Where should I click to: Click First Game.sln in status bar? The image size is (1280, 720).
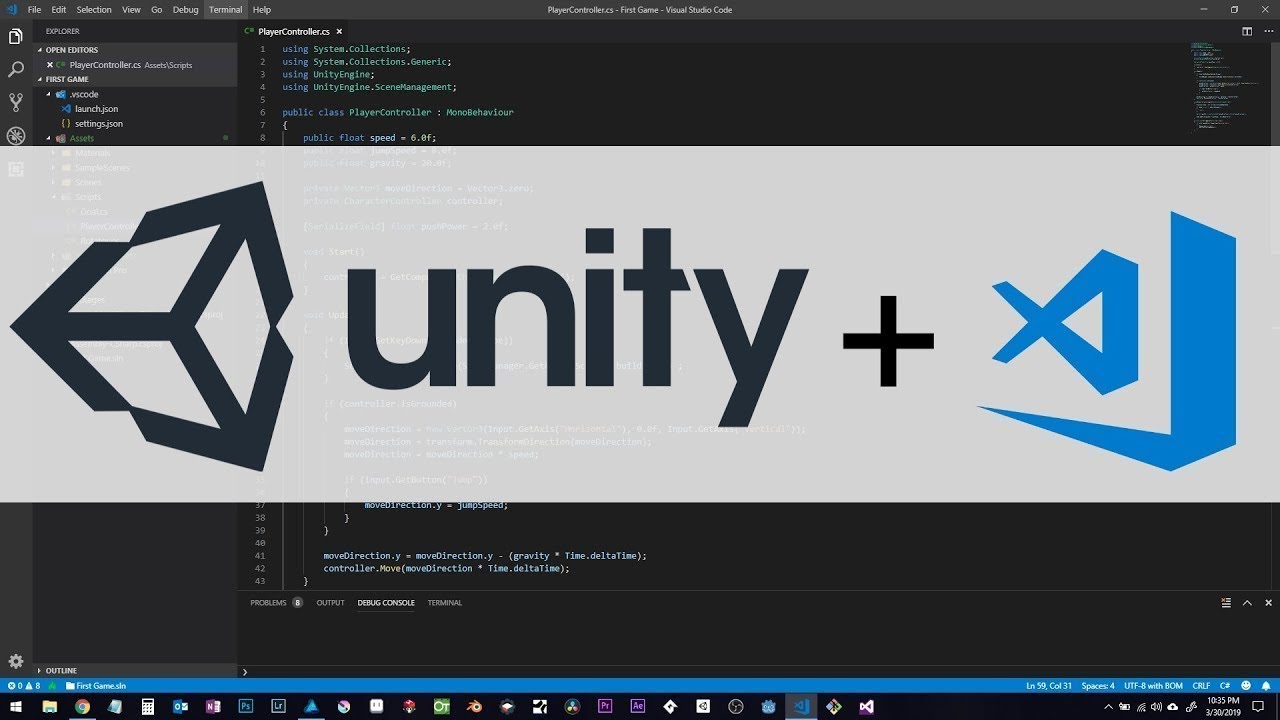pos(96,686)
